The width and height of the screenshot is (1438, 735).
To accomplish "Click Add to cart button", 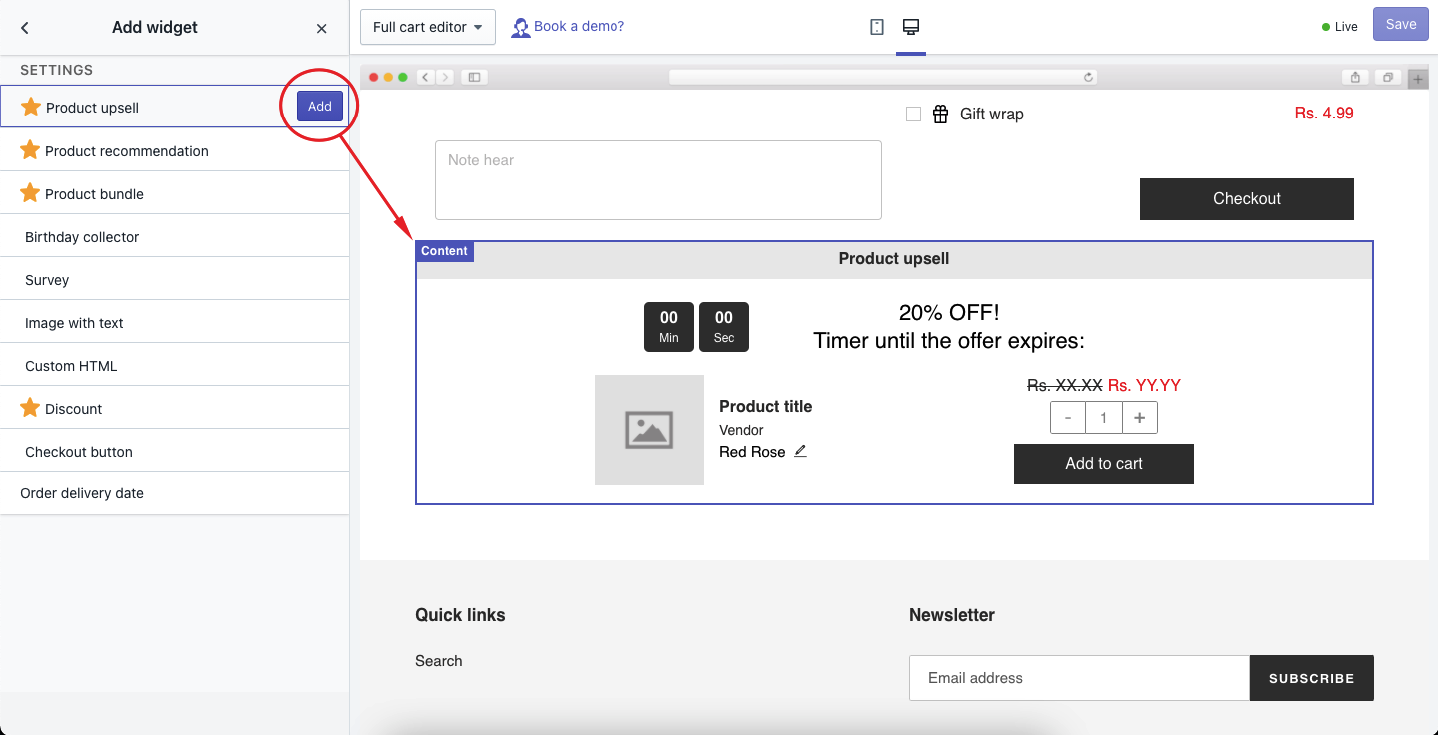I will coord(1104,464).
